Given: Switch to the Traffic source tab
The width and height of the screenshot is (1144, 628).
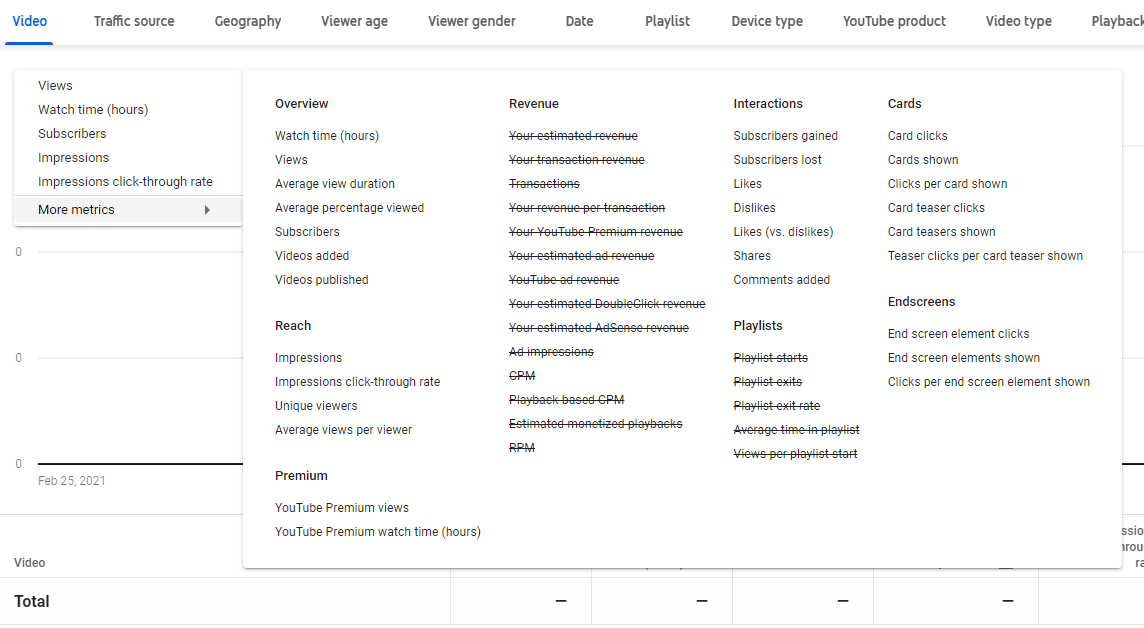Looking at the screenshot, I should click(133, 20).
